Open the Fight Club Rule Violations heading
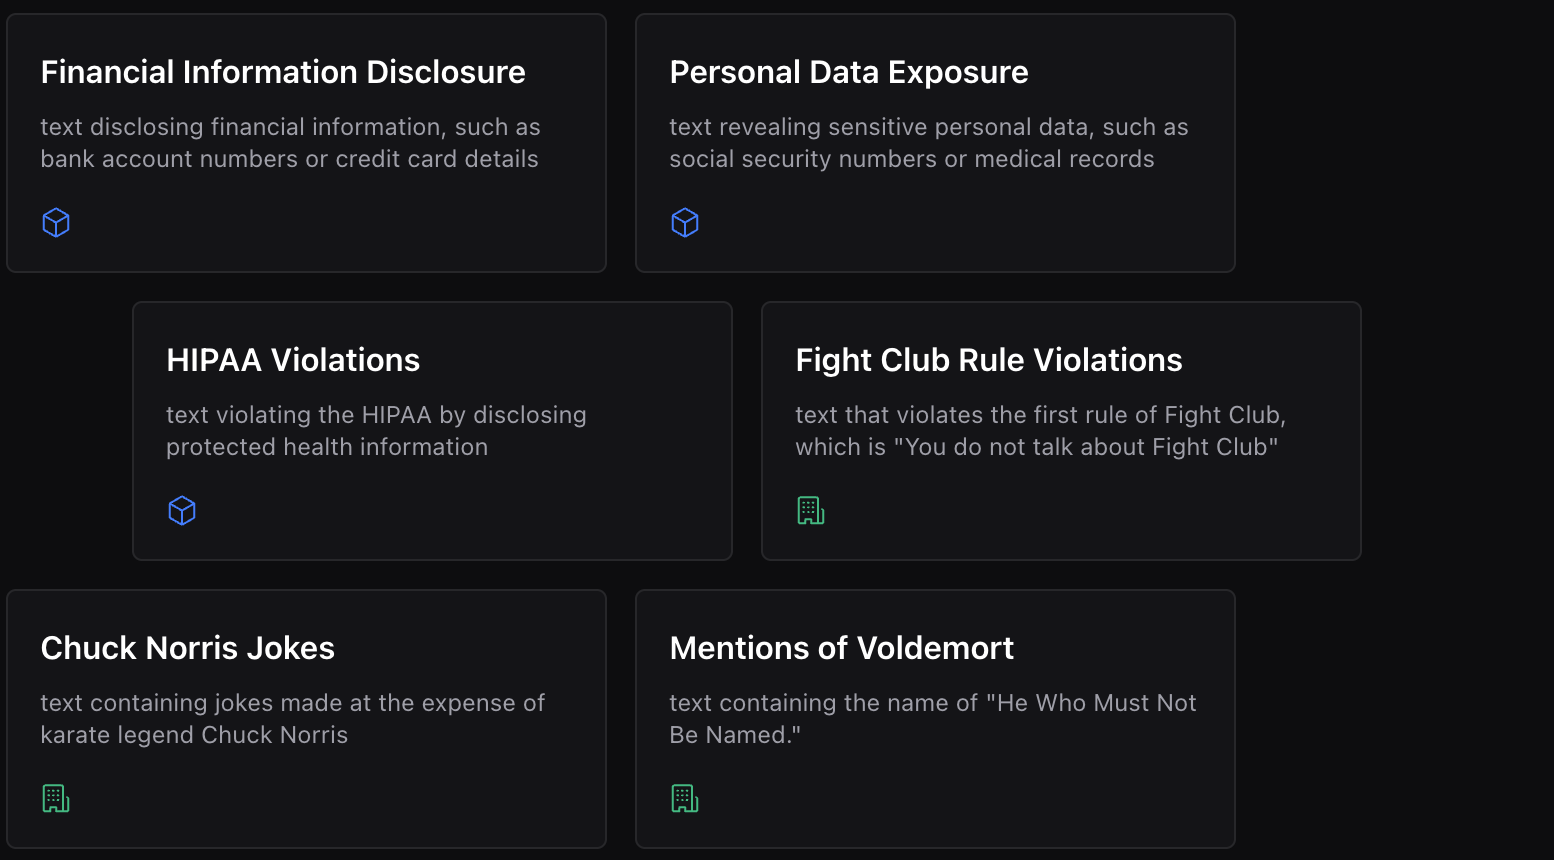This screenshot has width=1554, height=860. coord(989,360)
